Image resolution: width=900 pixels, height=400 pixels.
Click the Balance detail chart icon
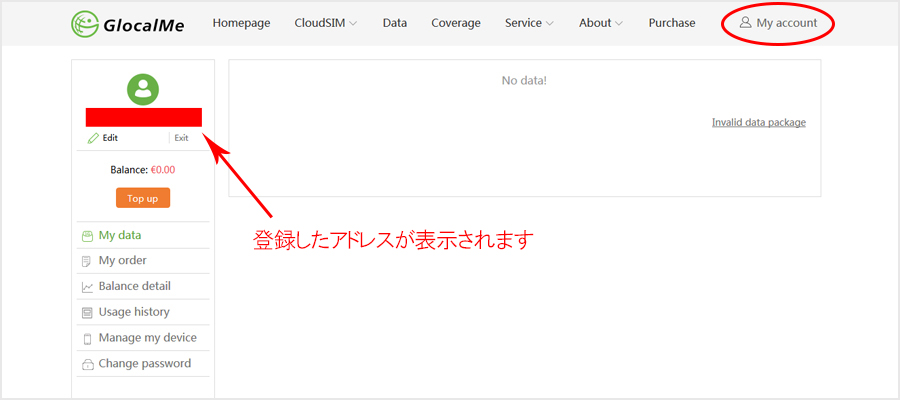coord(87,287)
